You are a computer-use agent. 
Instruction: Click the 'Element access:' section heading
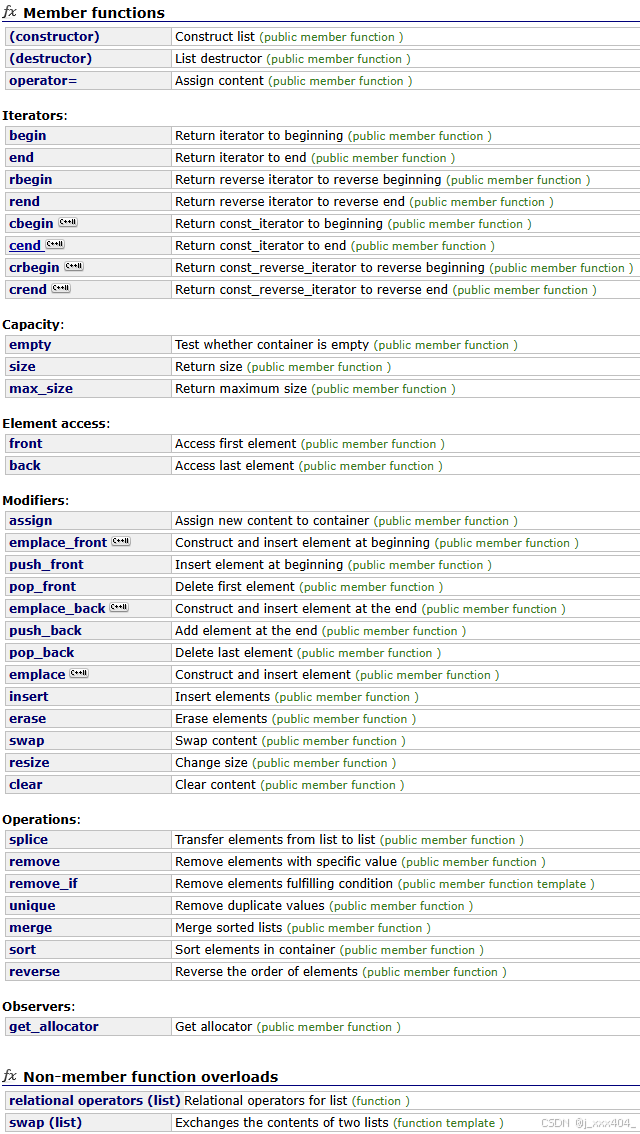tap(56, 423)
